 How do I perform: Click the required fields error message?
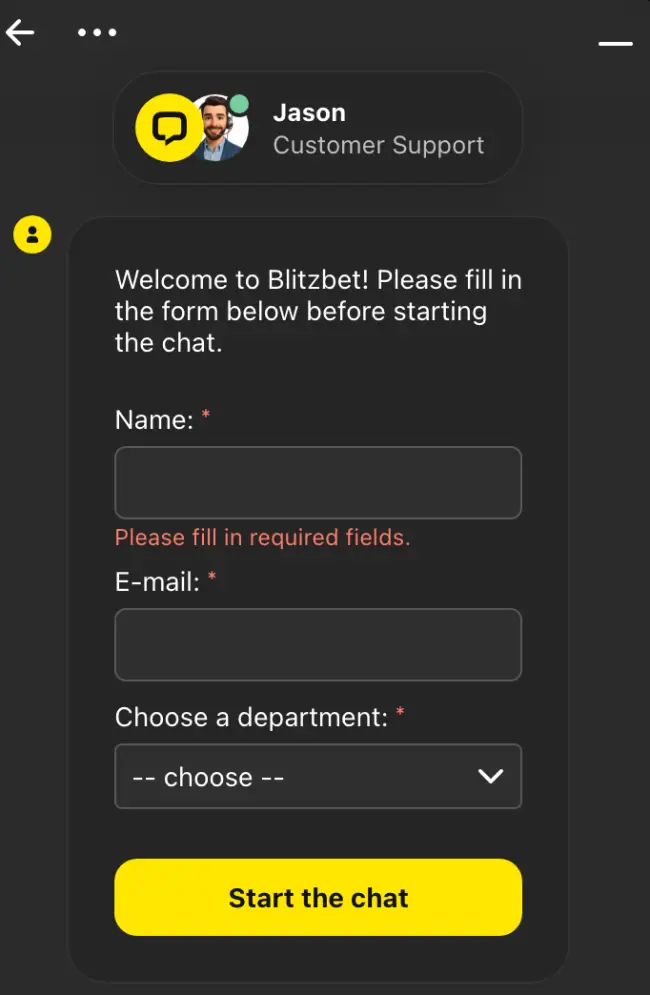click(263, 537)
